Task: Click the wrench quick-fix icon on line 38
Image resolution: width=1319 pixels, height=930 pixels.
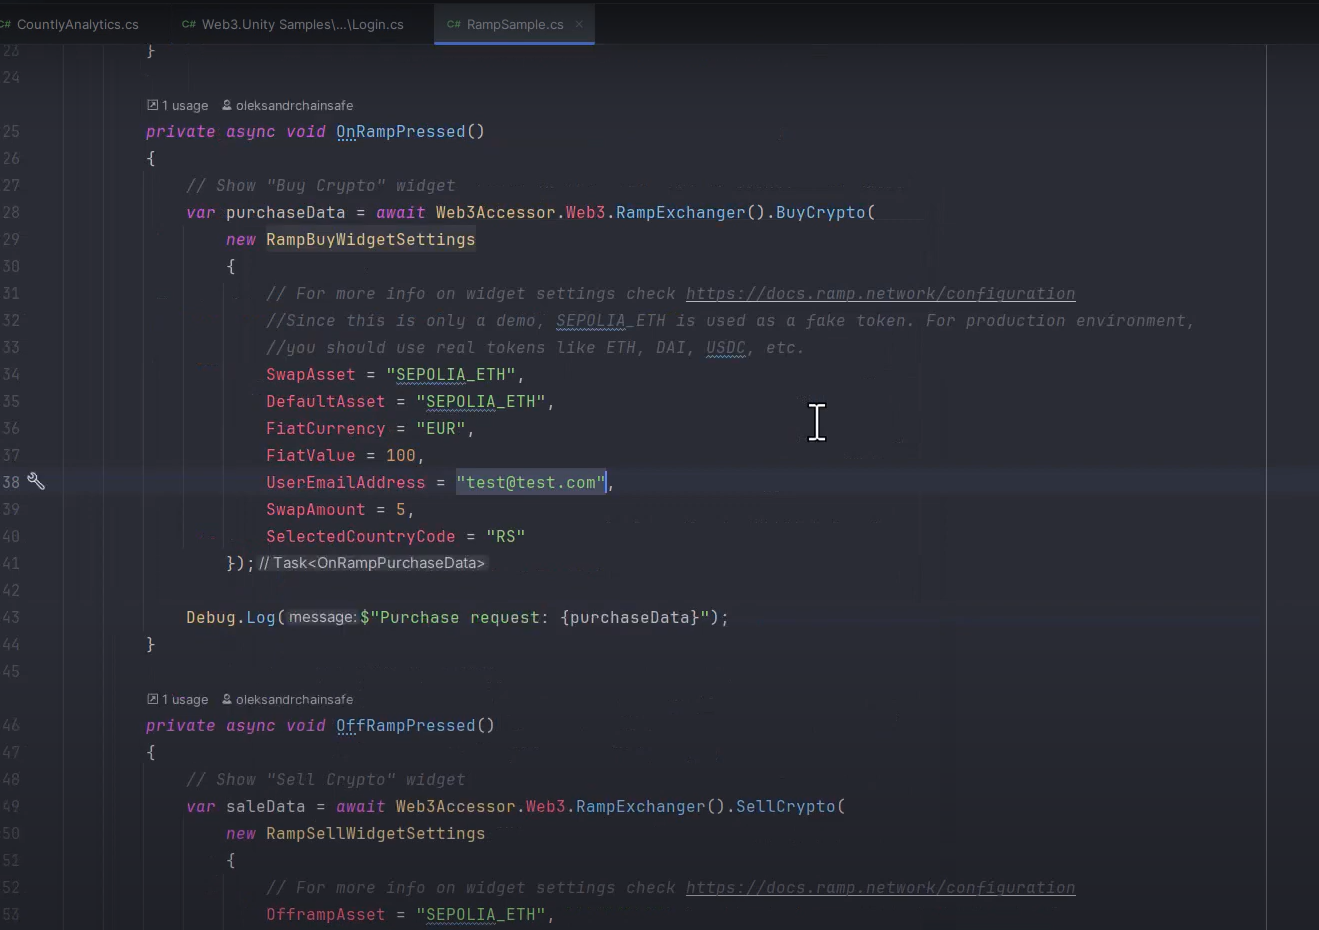Action: click(36, 482)
